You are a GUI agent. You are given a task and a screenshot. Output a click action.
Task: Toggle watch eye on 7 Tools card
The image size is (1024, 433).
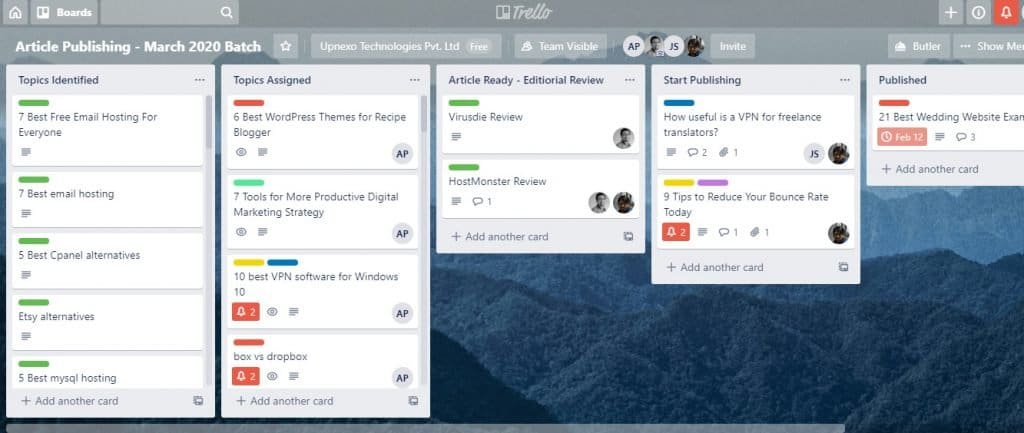click(241, 232)
